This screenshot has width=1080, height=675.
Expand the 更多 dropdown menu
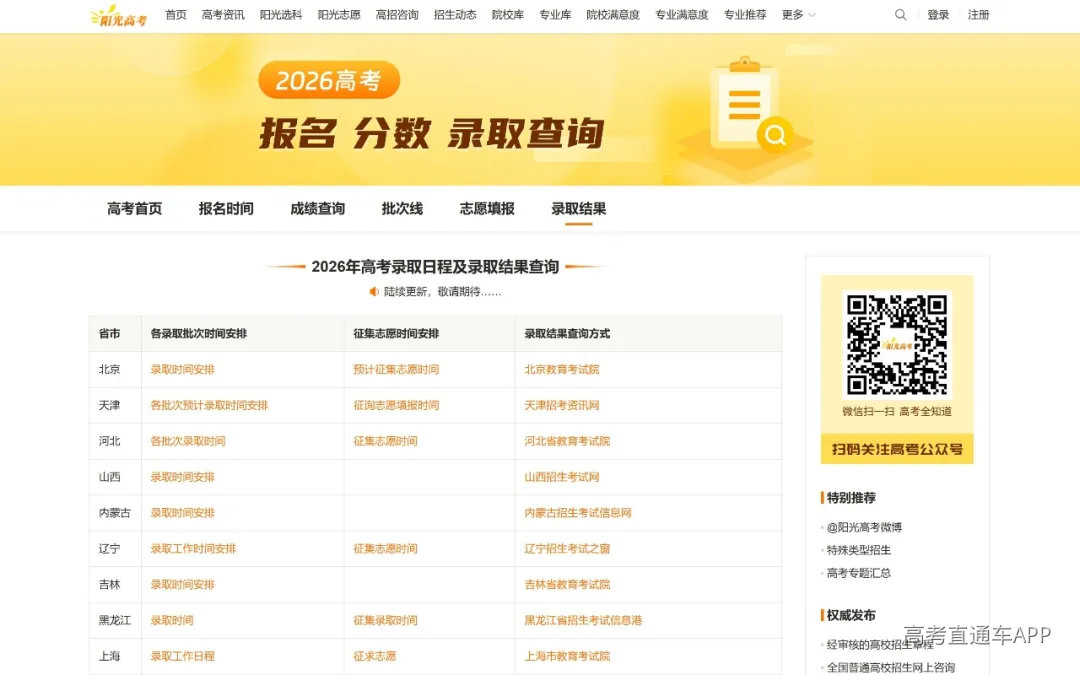(798, 14)
